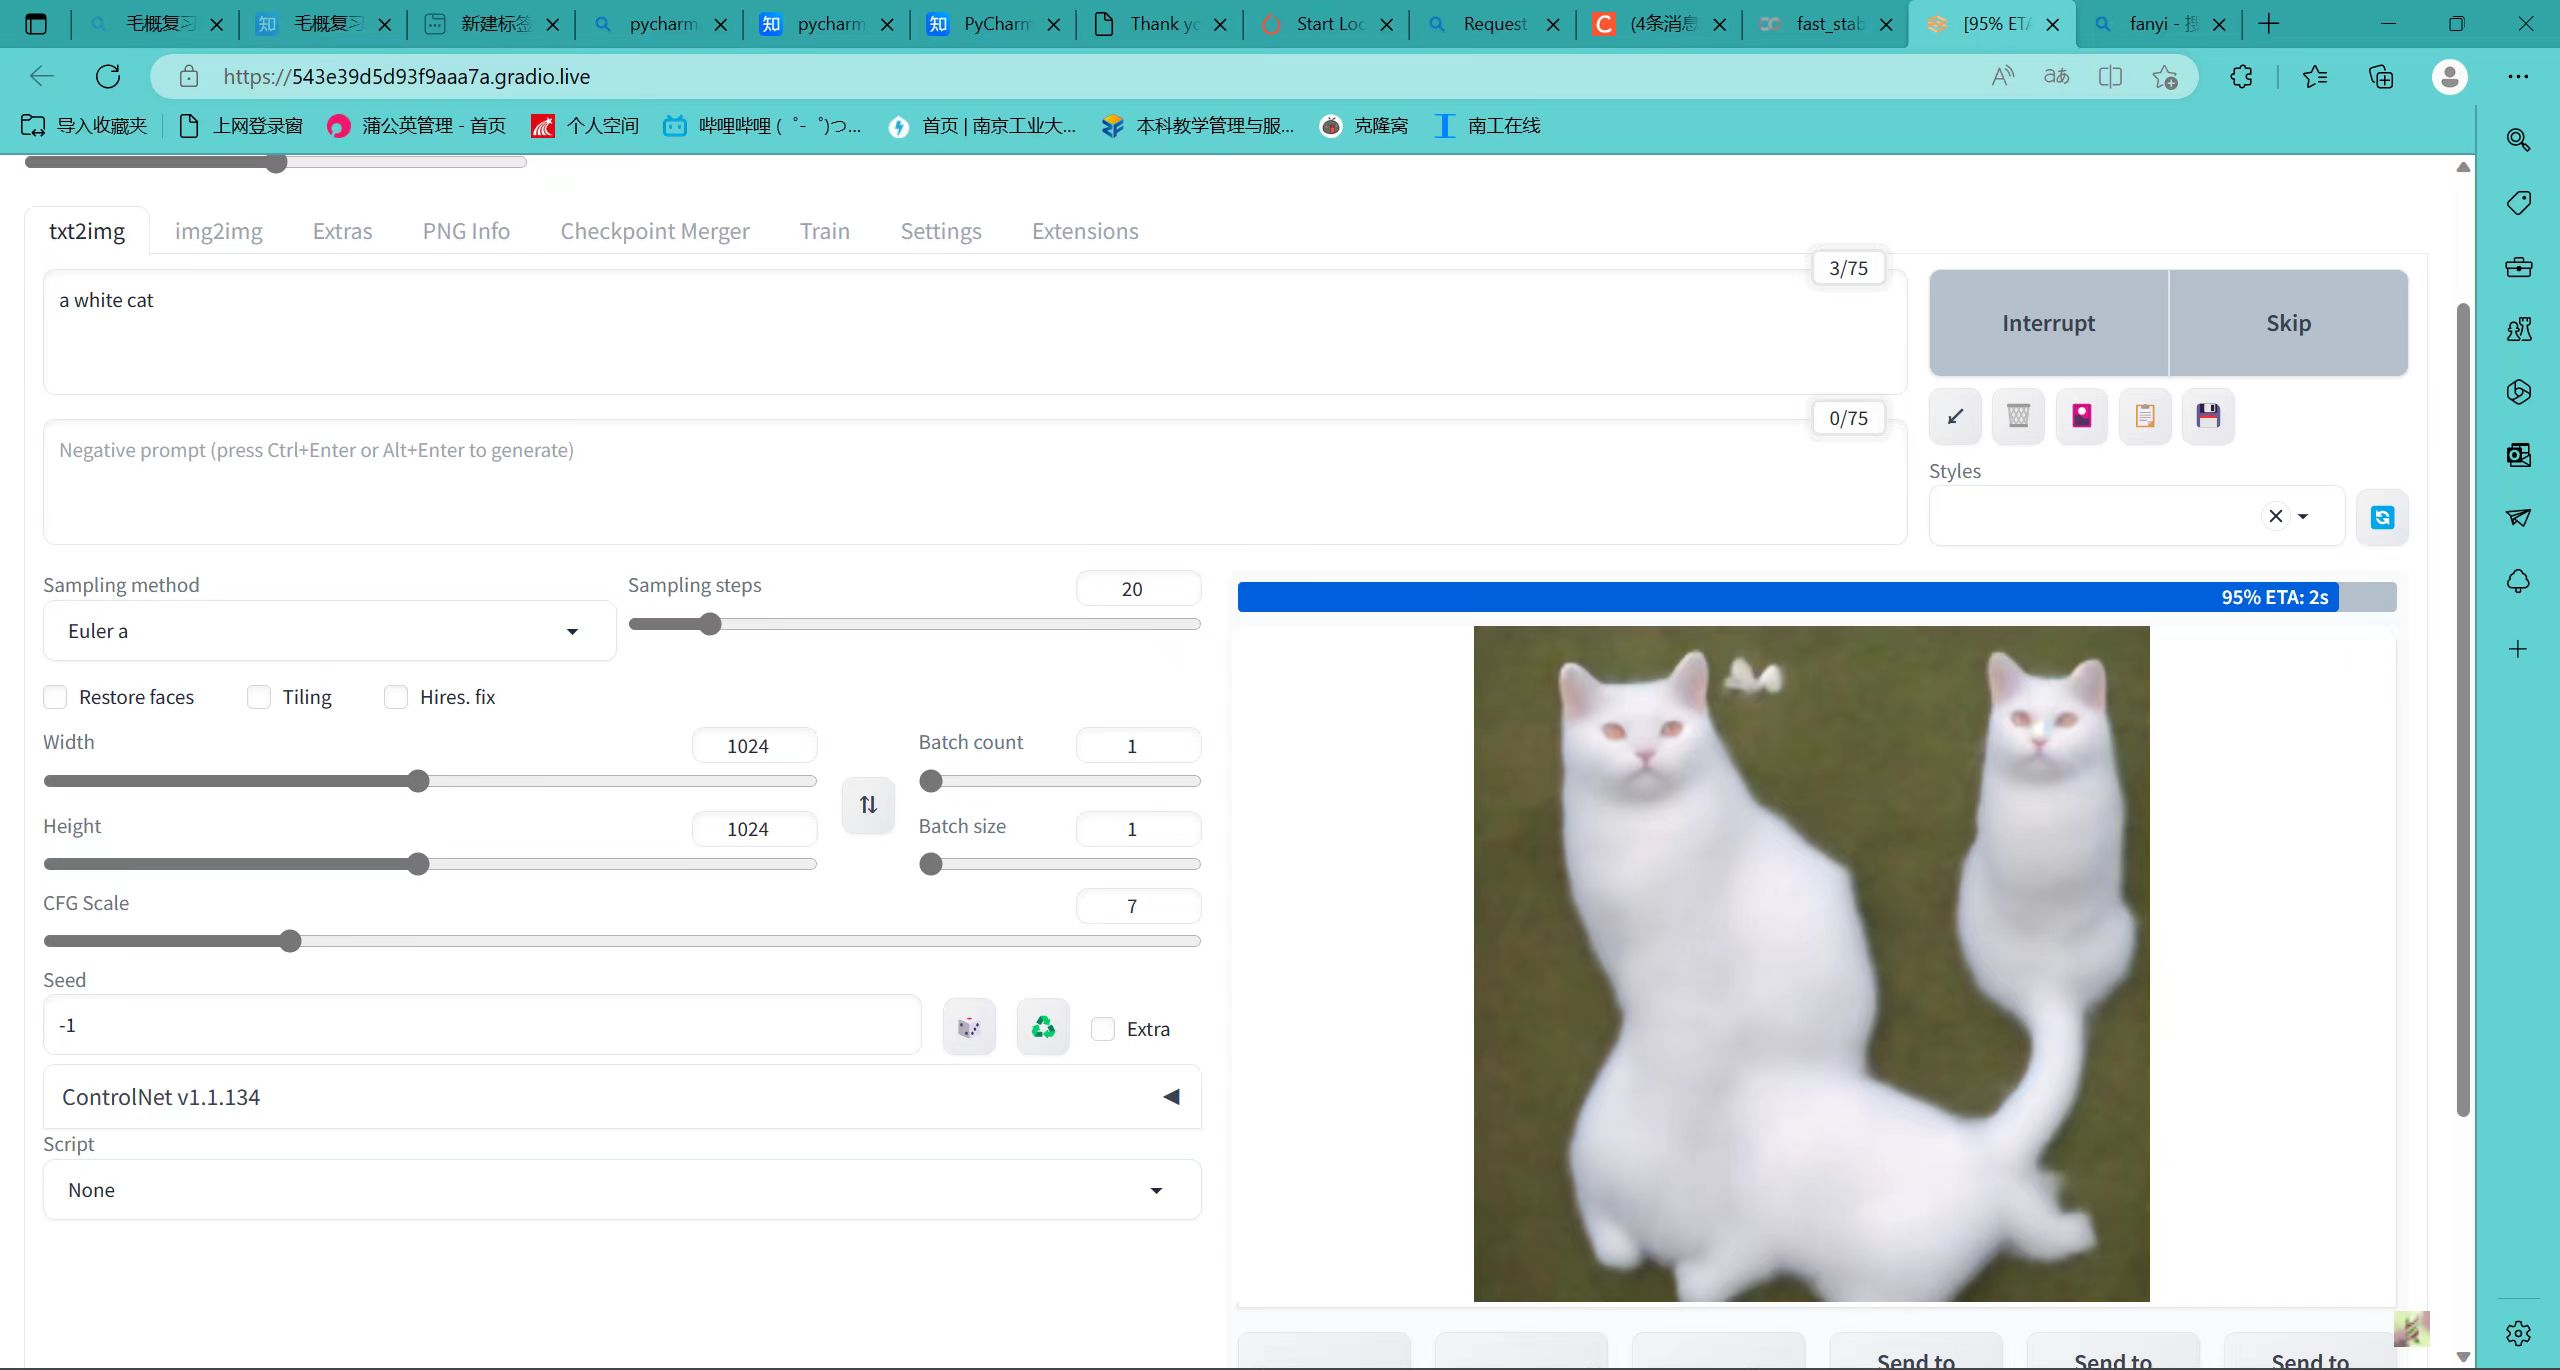The image size is (2560, 1370).
Task: Add this page to favorites star icon
Action: tap(2165, 77)
